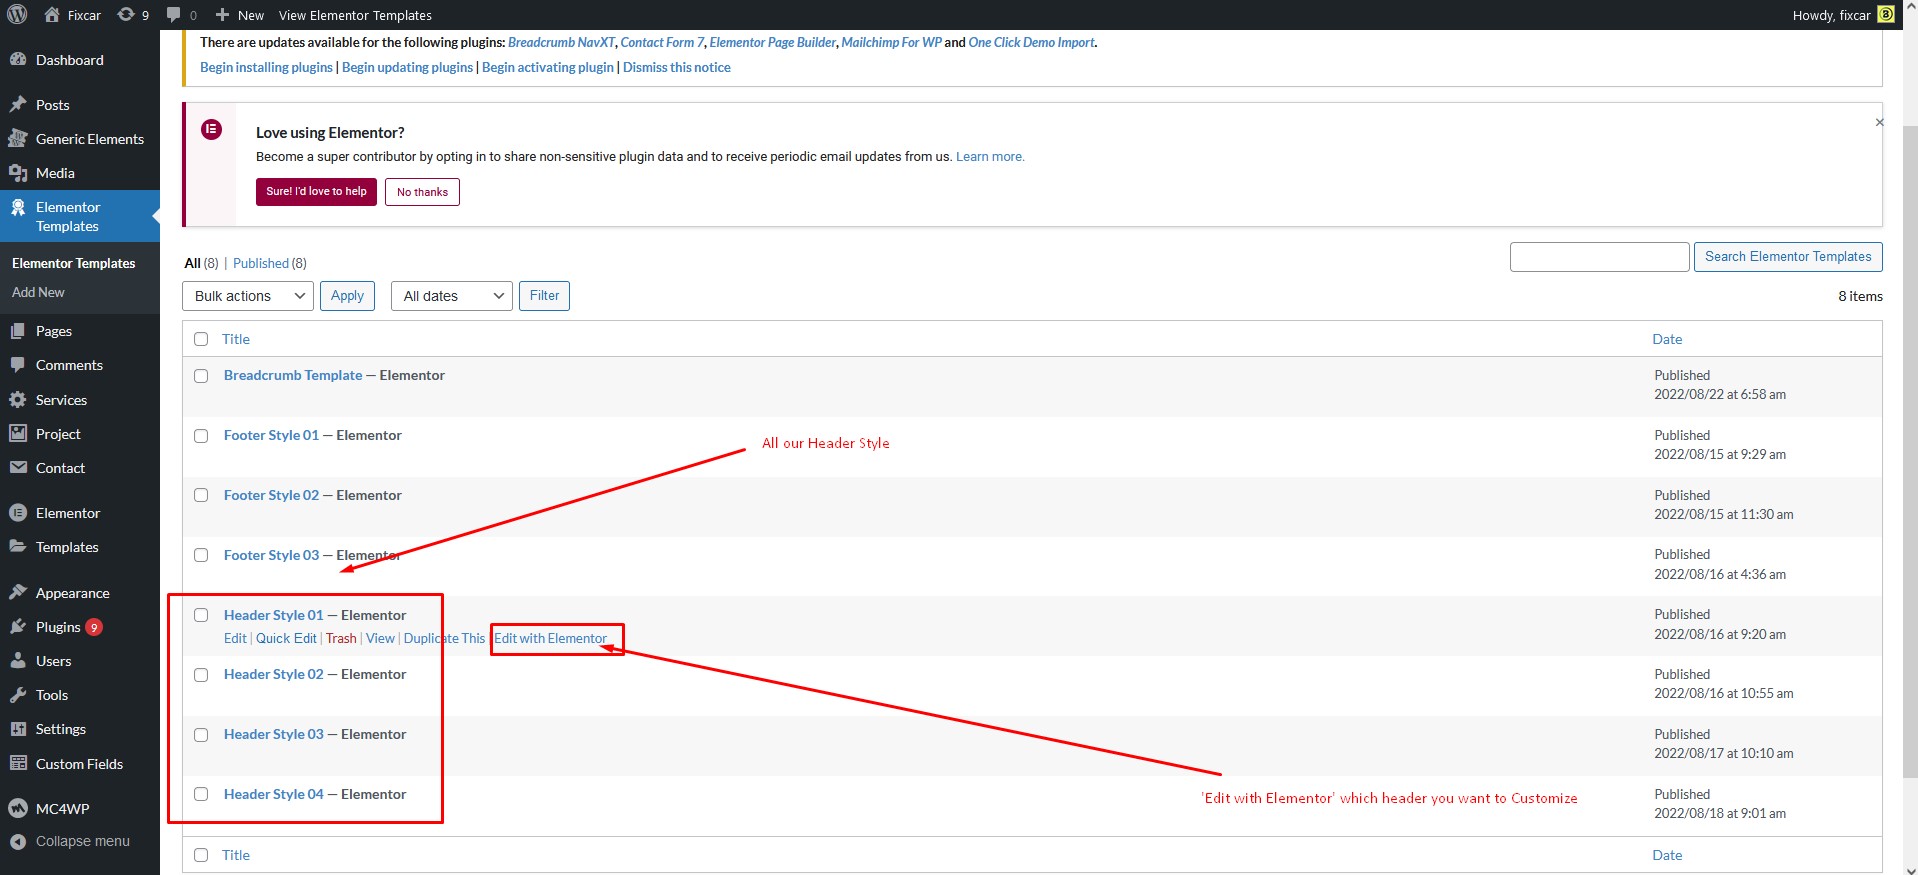Click the Contact envelope icon
The width and height of the screenshot is (1918, 875).
click(18, 468)
